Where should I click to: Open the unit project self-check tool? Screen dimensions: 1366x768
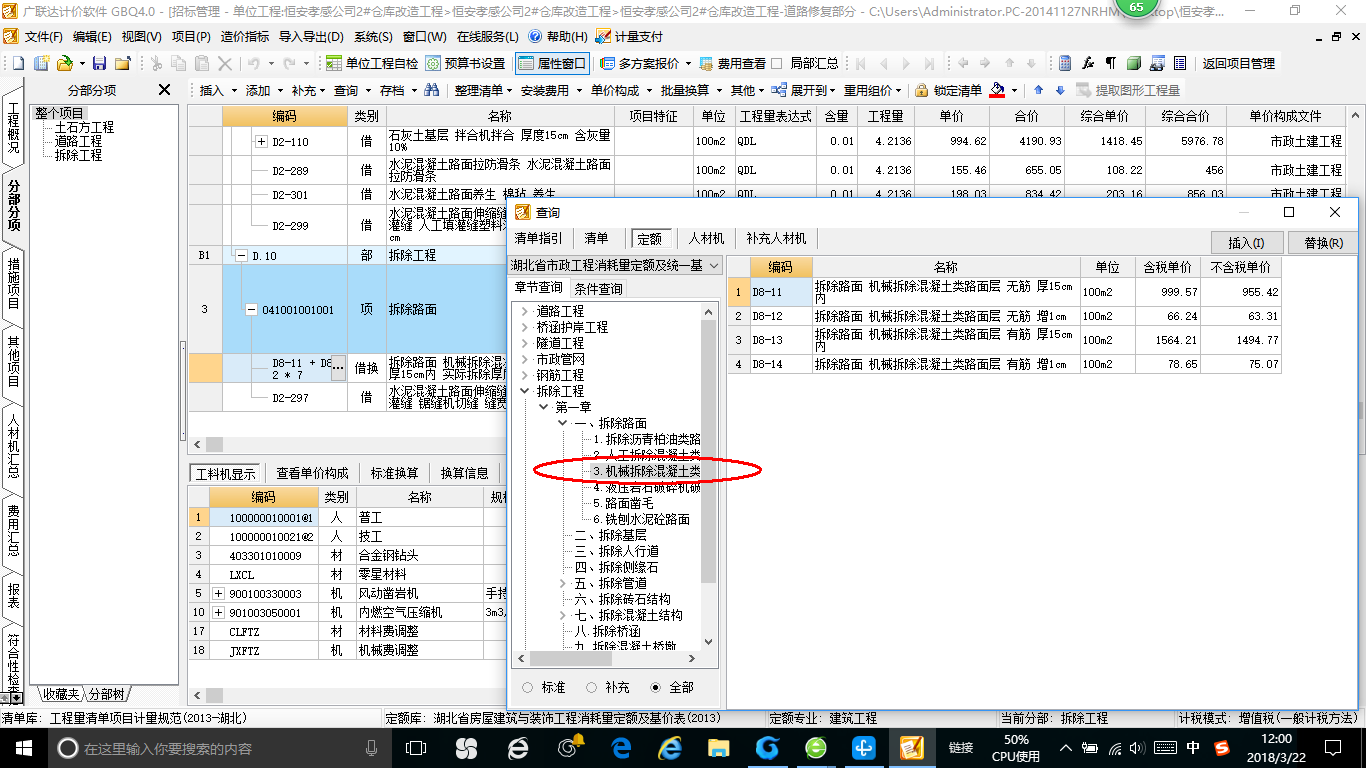372,63
